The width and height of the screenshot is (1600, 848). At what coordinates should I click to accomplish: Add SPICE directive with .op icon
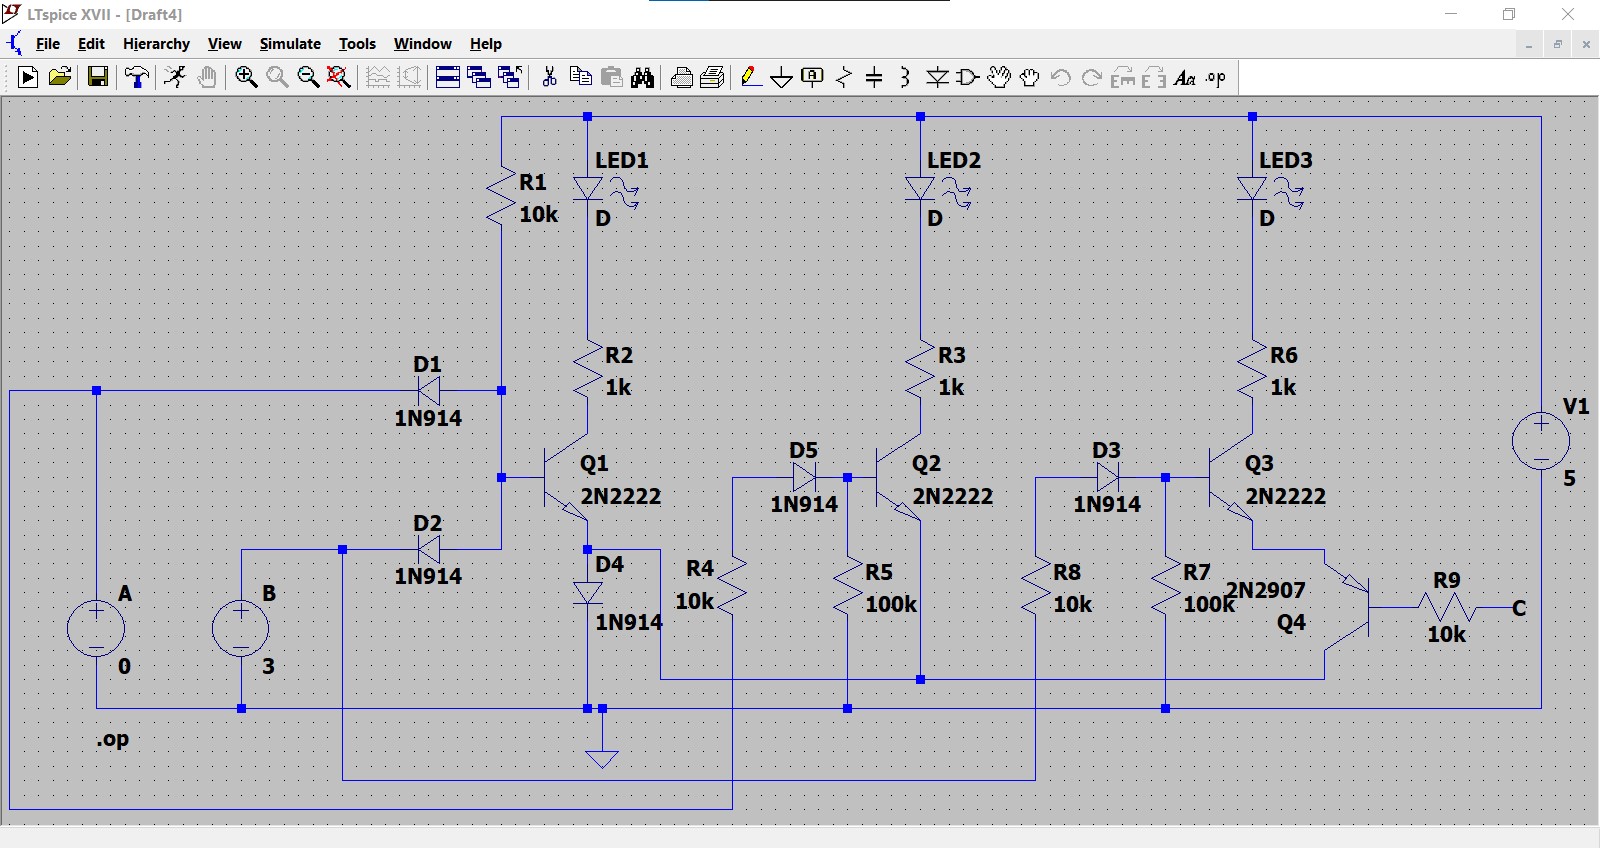pos(1216,77)
